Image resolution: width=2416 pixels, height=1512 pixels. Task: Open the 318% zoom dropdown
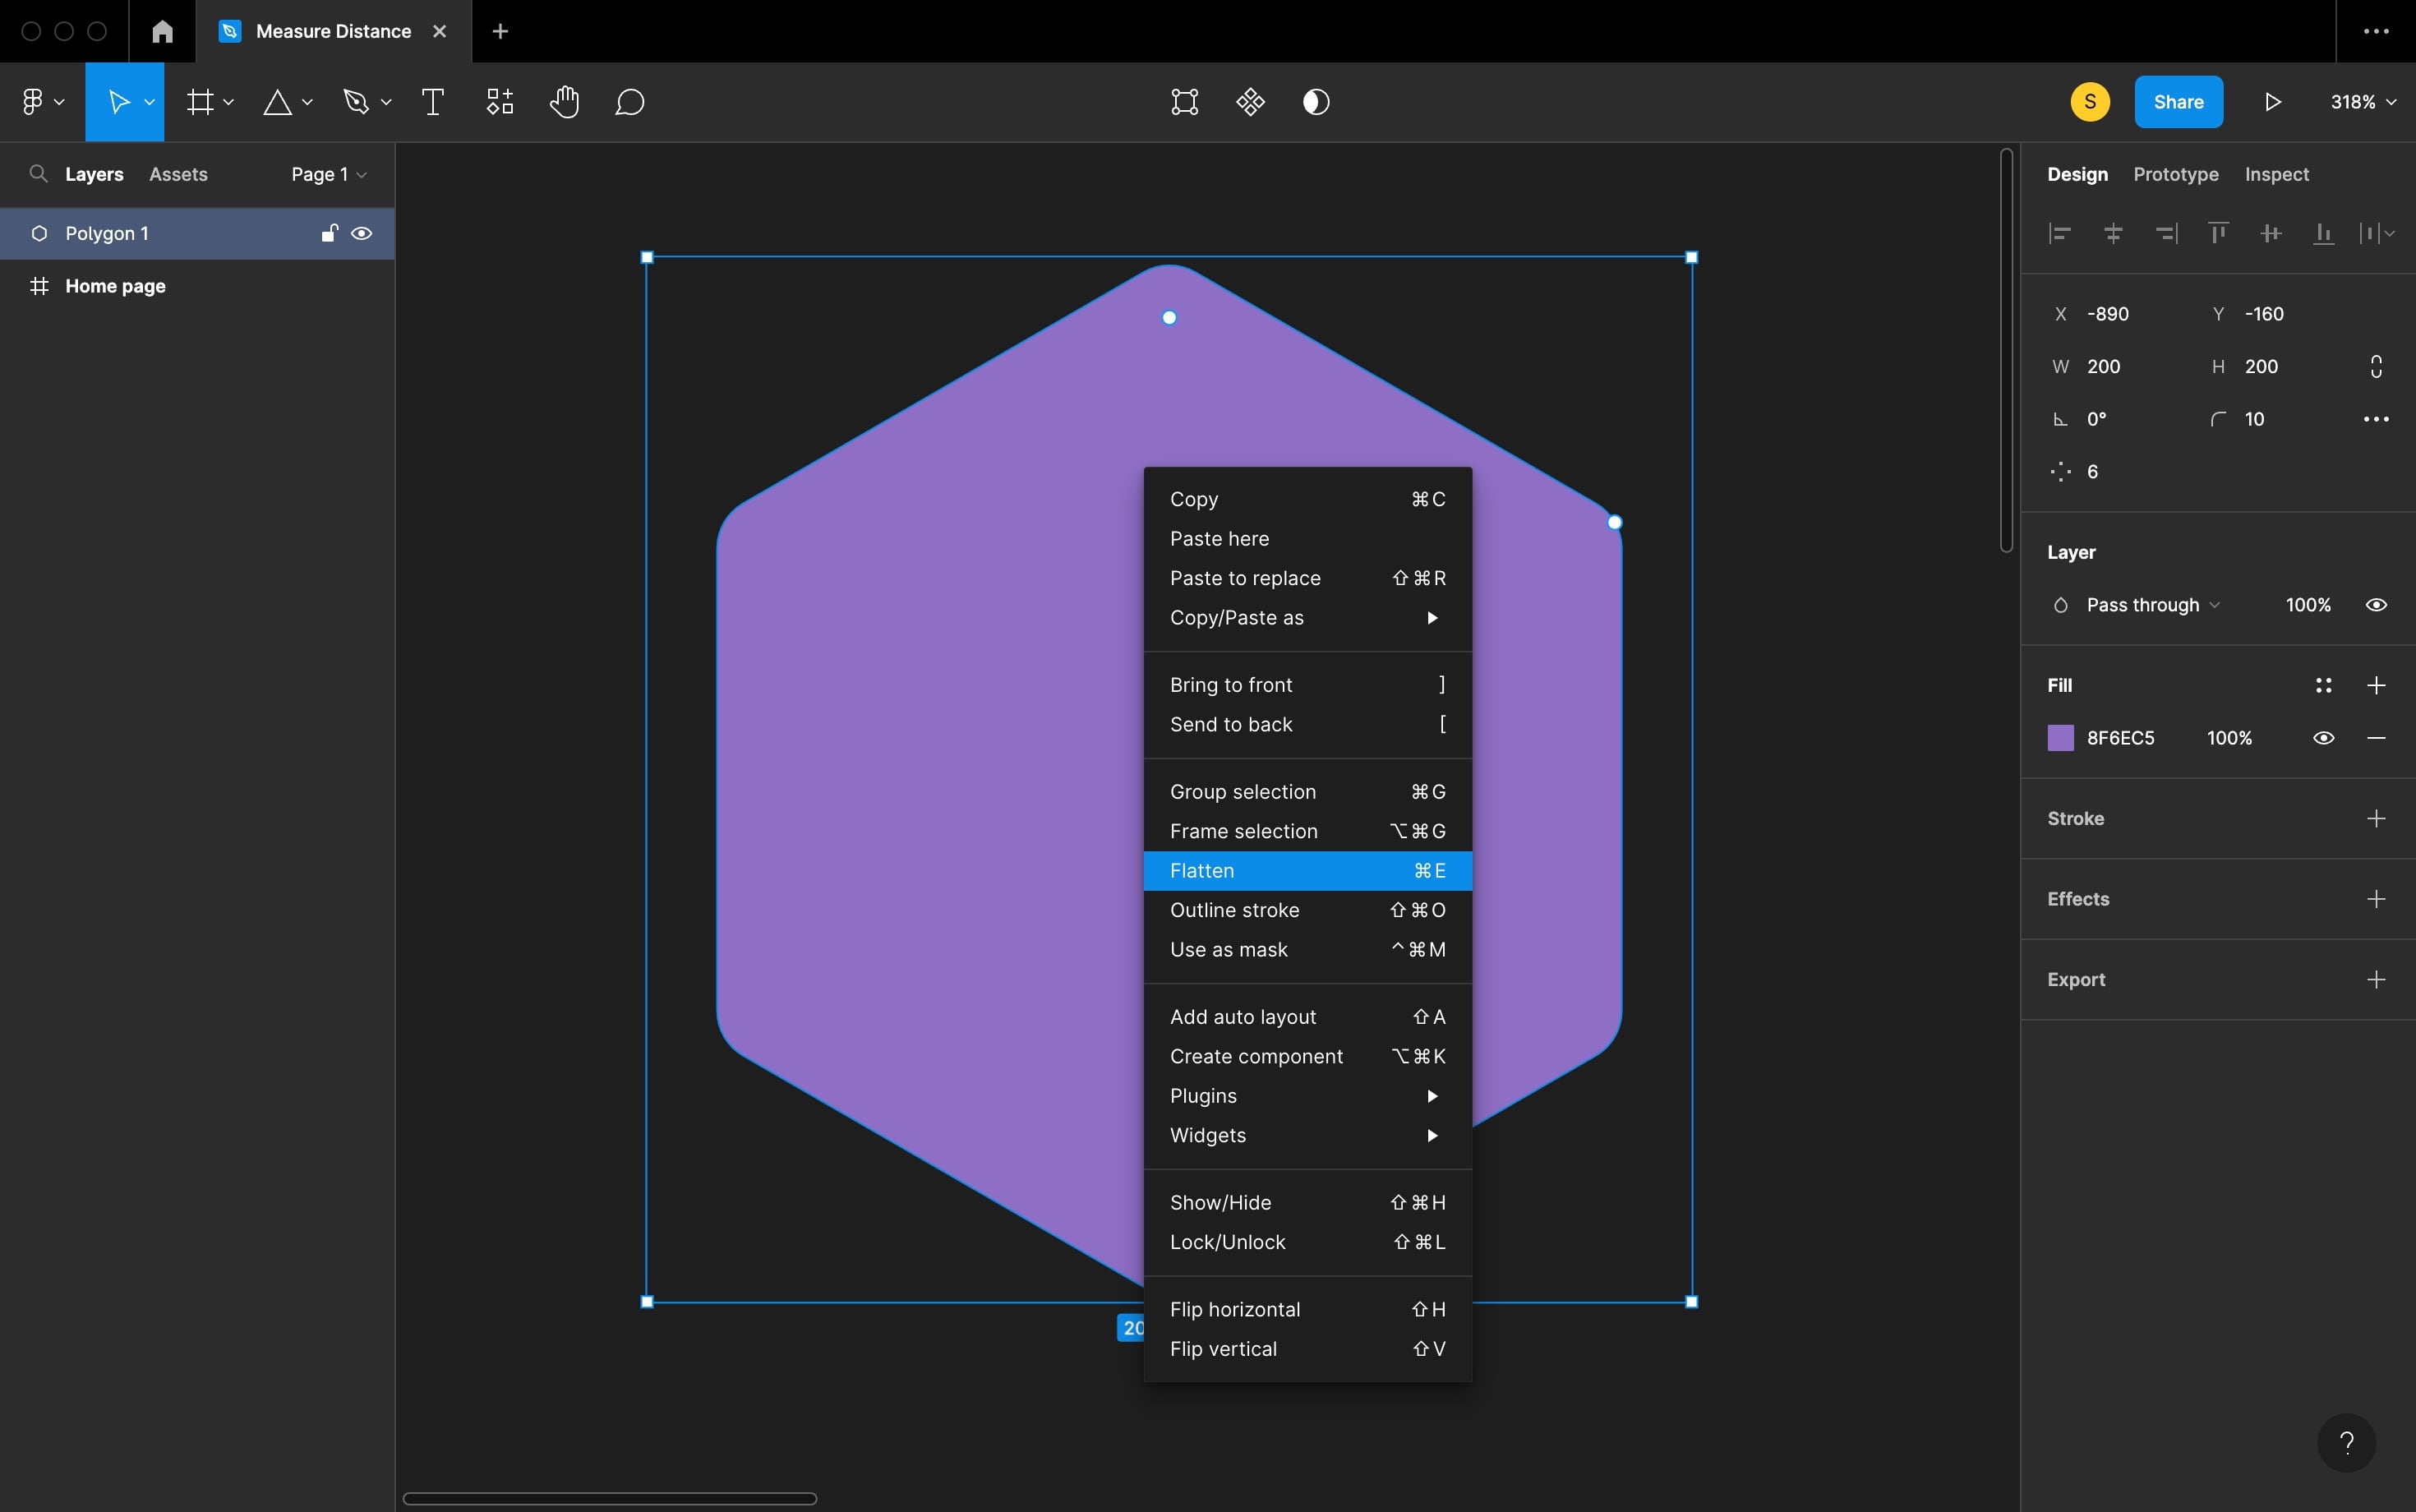(2362, 102)
